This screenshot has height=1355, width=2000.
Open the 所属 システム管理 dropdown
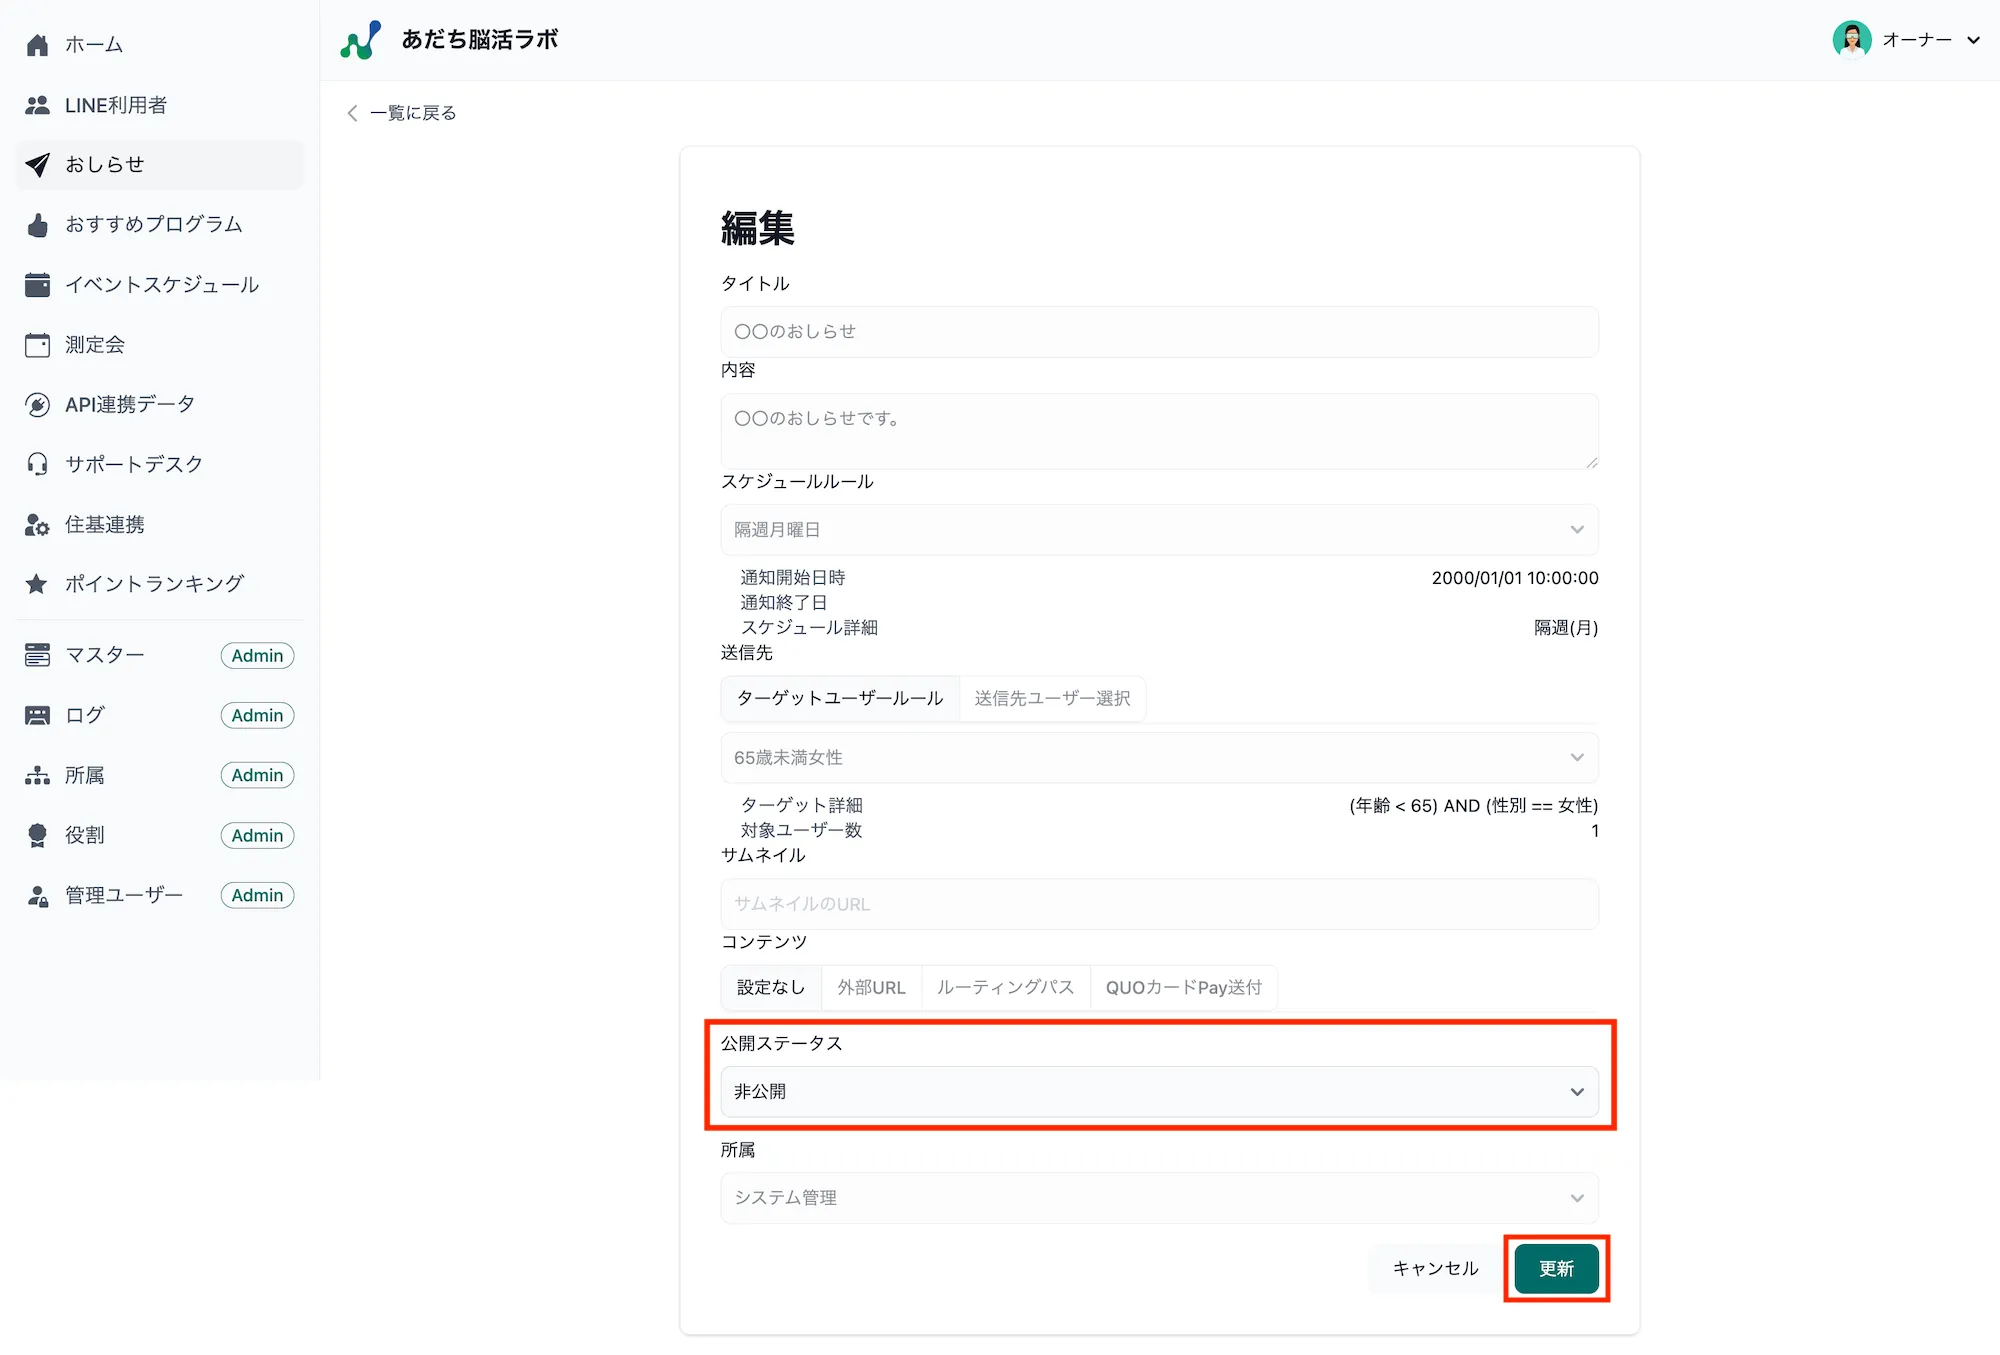pos(1158,1198)
